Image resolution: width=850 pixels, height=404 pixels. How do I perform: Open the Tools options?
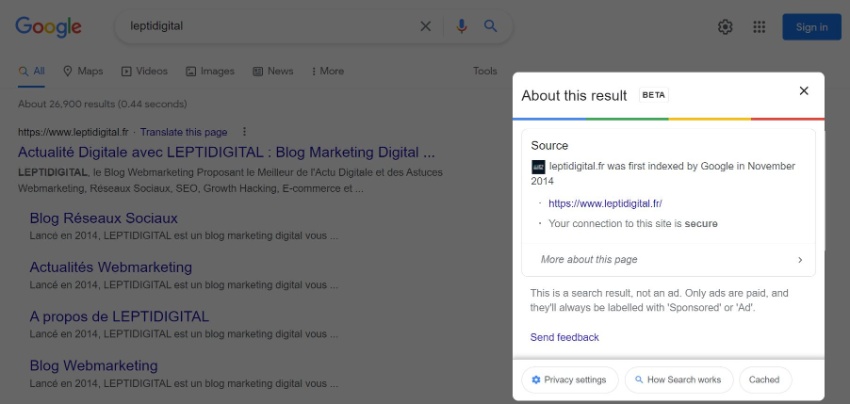coord(485,71)
